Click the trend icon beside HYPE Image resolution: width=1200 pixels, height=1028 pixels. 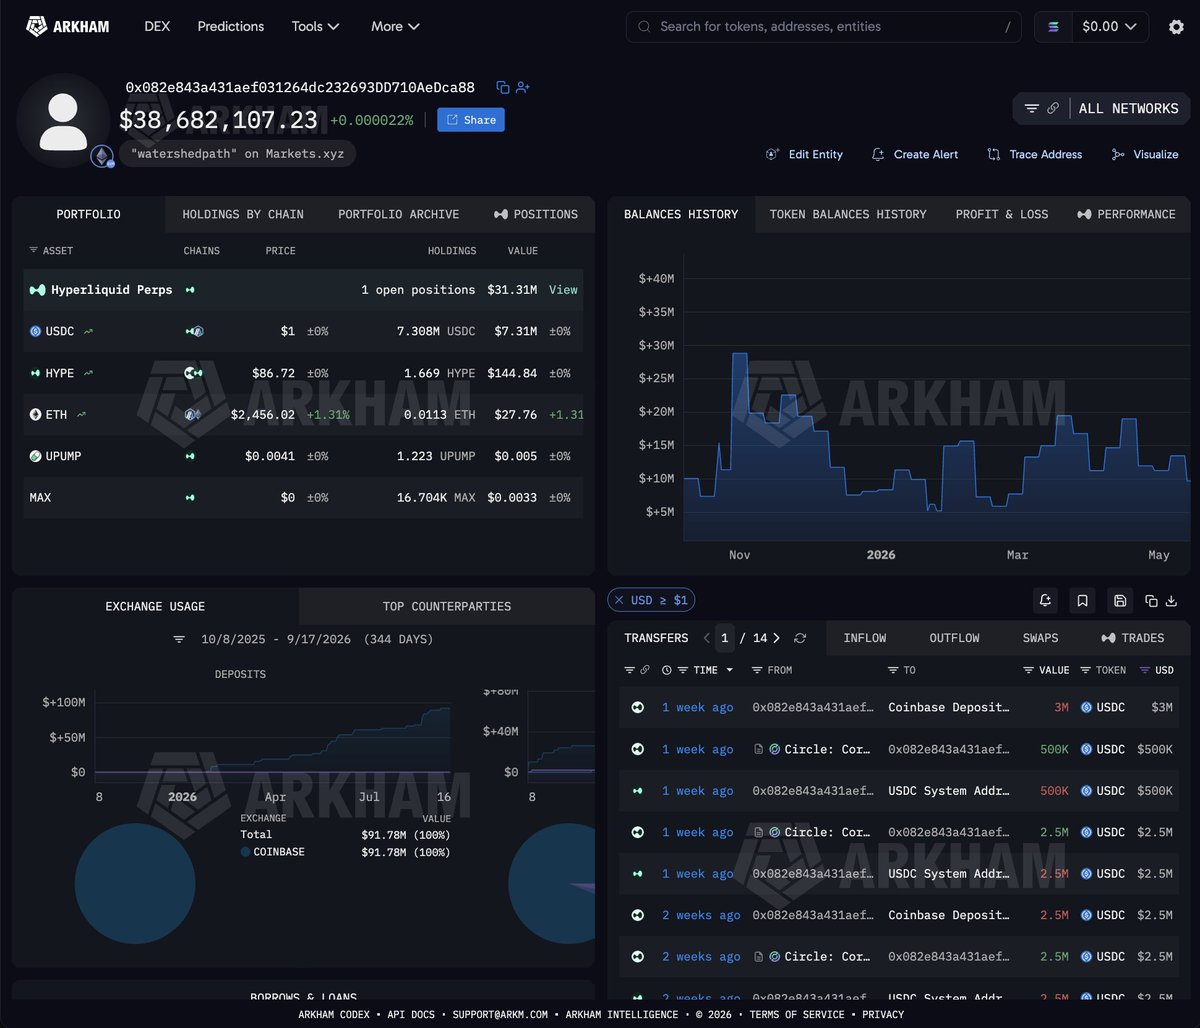pyautogui.click(x=88, y=373)
